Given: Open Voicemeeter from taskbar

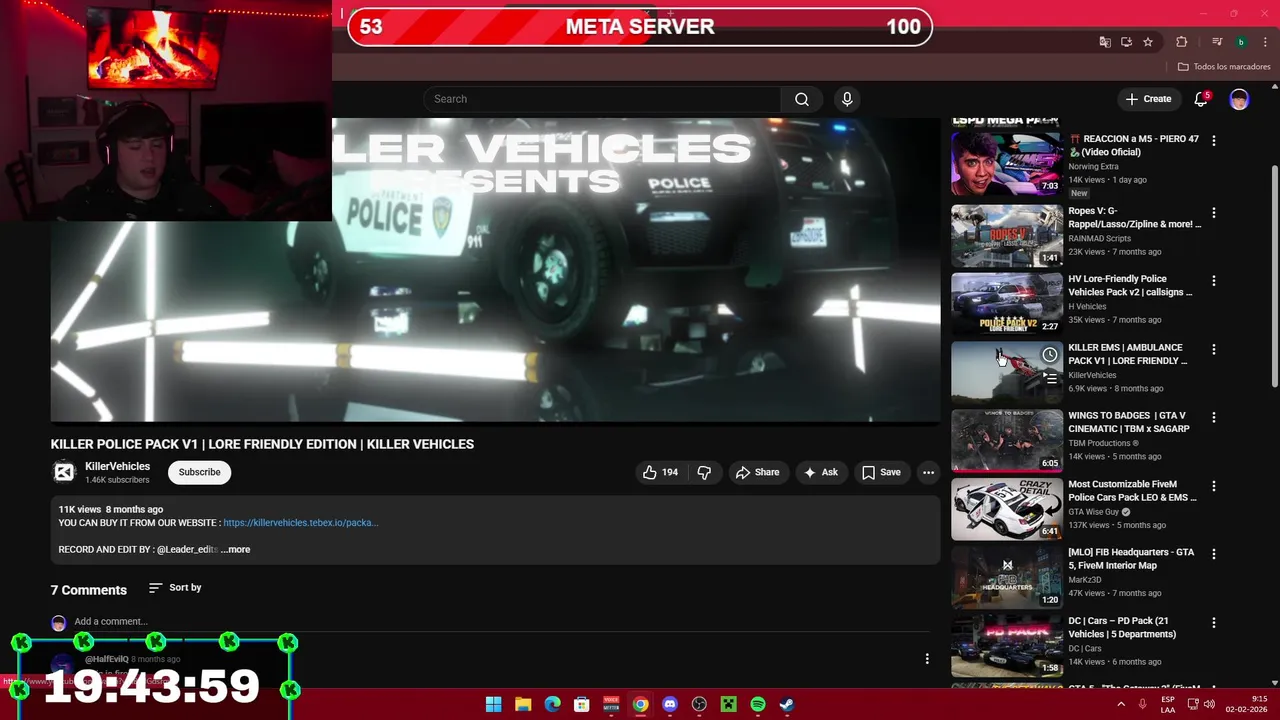Looking at the screenshot, I should click(x=611, y=704).
